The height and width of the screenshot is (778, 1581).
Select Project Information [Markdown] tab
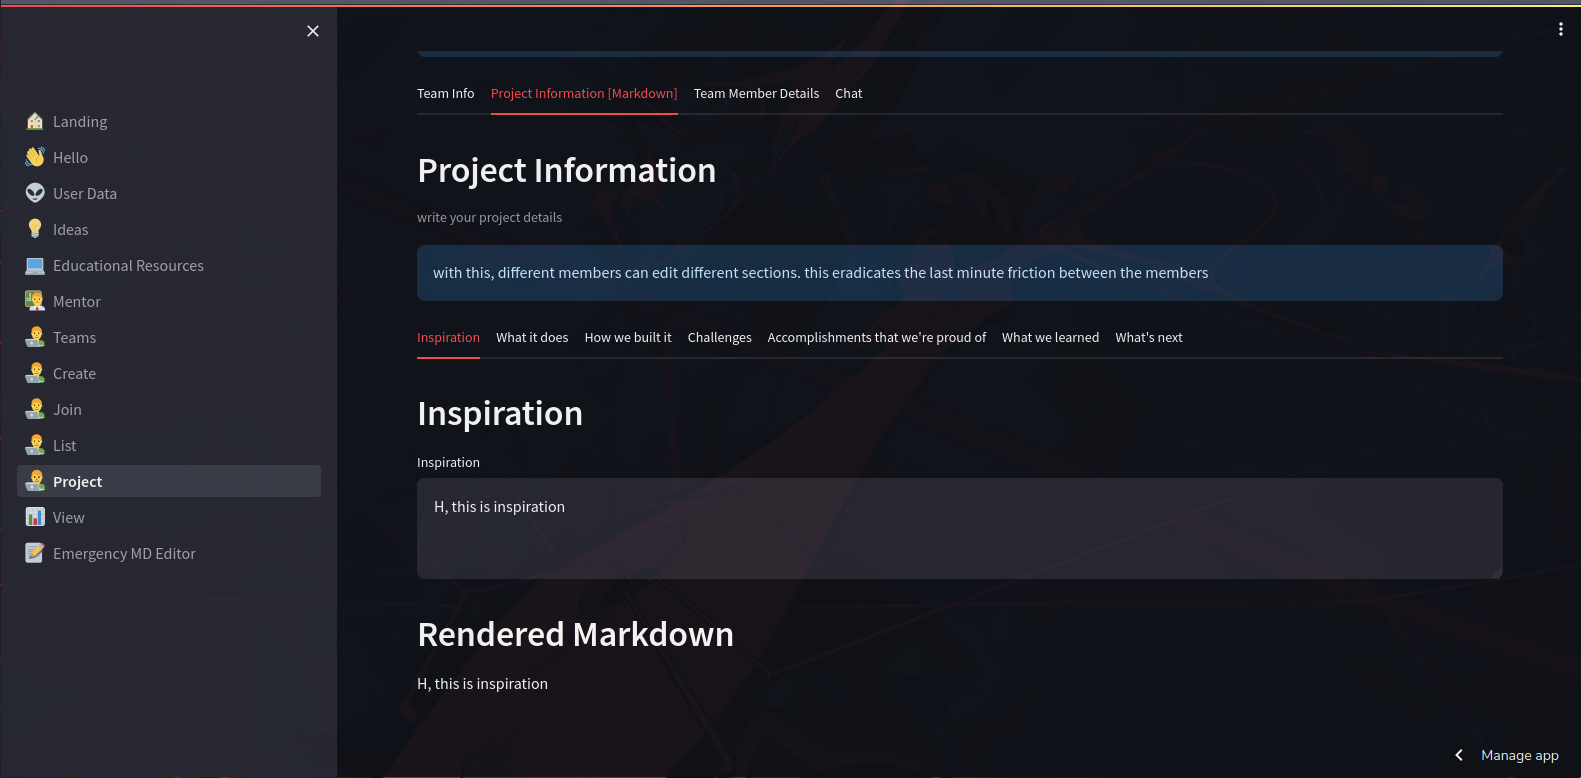pos(584,93)
